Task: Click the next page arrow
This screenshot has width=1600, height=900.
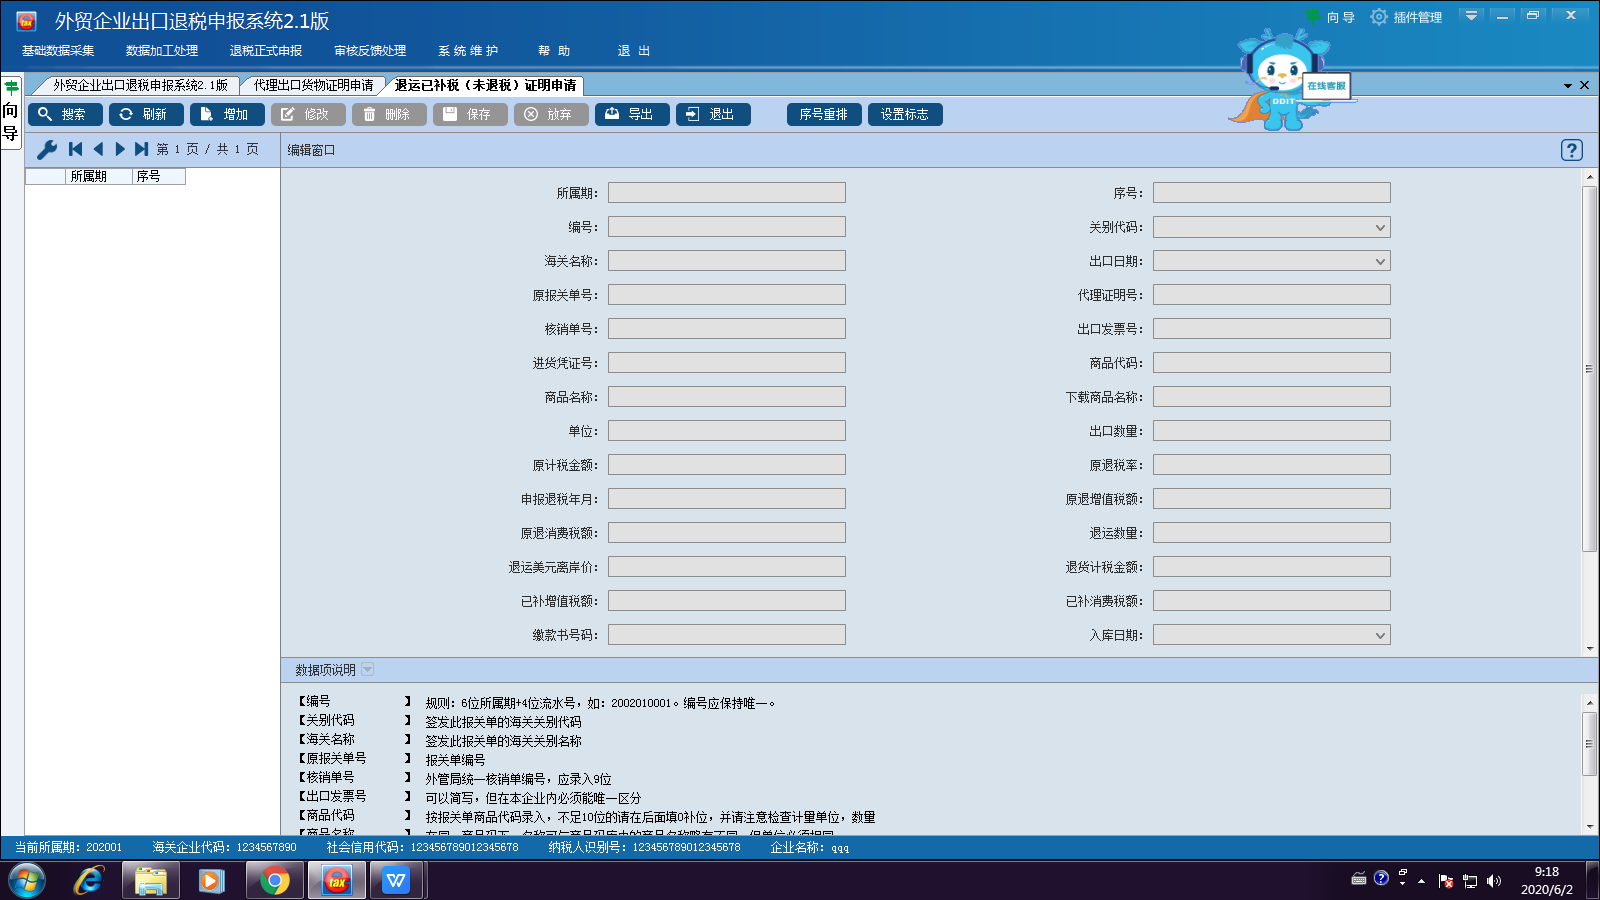Action: 120,149
